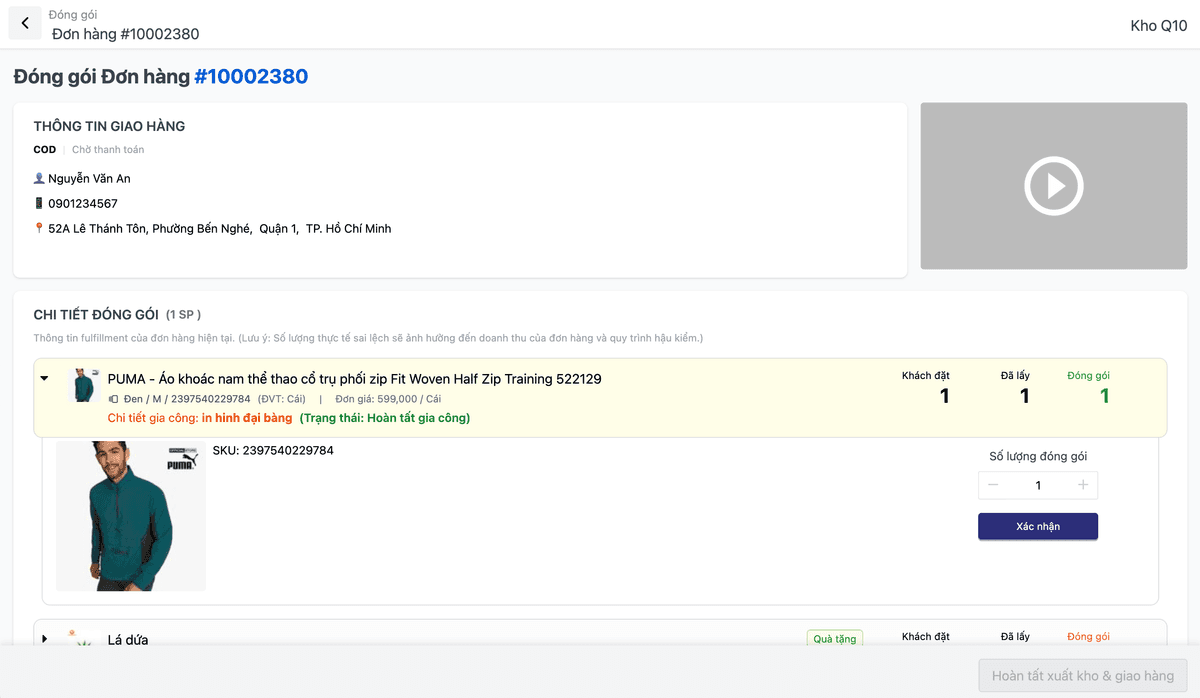Click the phone icon beside 0901234567
The height and width of the screenshot is (698, 1200).
pyautogui.click(x=39, y=204)
